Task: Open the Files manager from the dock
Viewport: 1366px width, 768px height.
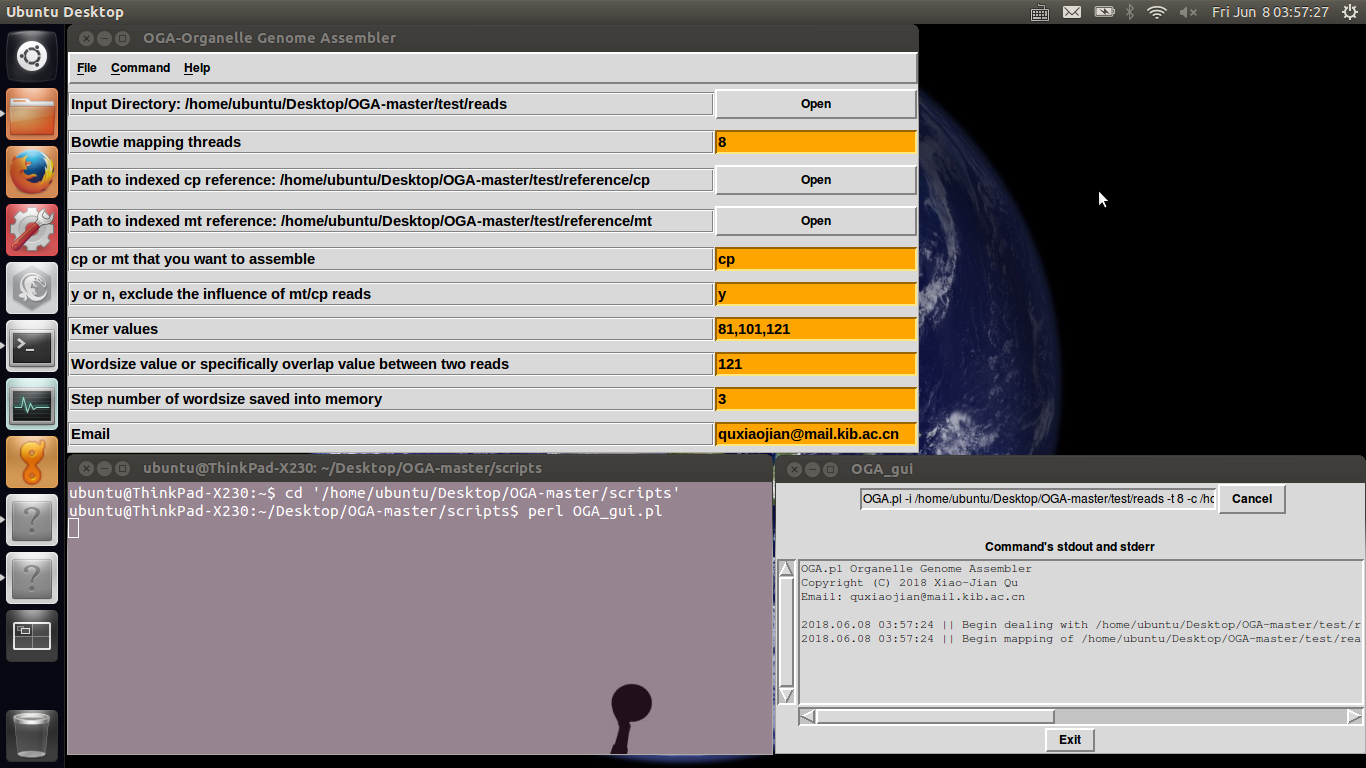Action: click(x=32, y=114)
